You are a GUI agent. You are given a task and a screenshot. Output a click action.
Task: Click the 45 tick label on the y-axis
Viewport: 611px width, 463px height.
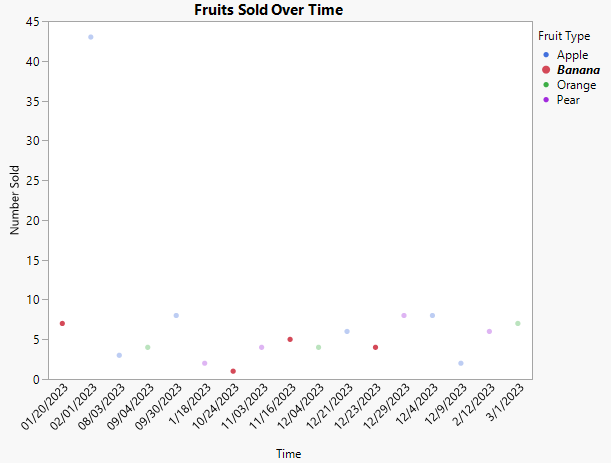point(34,22)
